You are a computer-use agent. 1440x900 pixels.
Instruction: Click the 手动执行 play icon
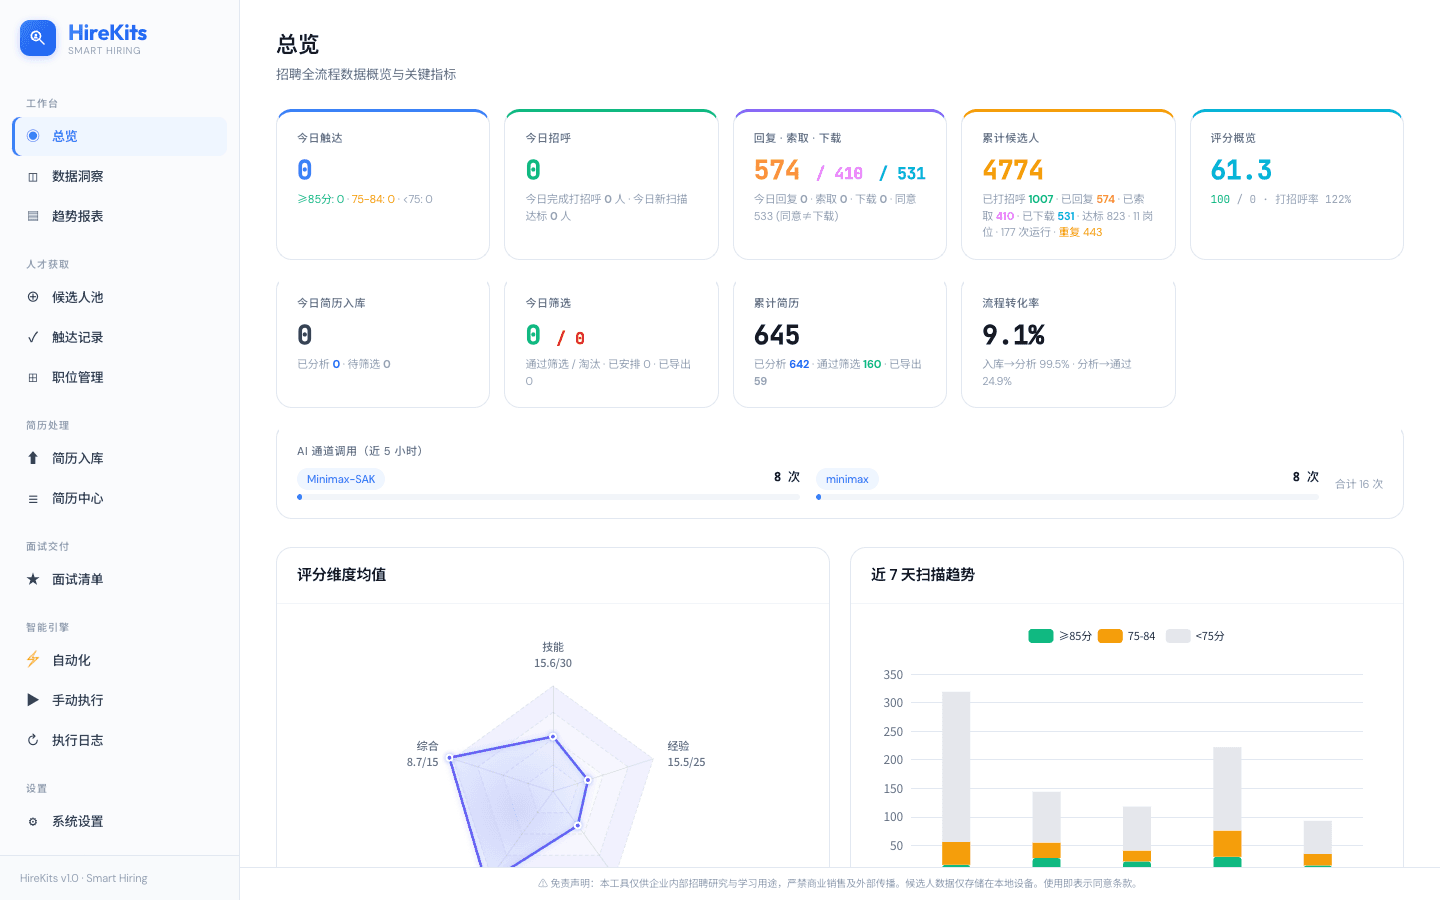pos(33,700)
